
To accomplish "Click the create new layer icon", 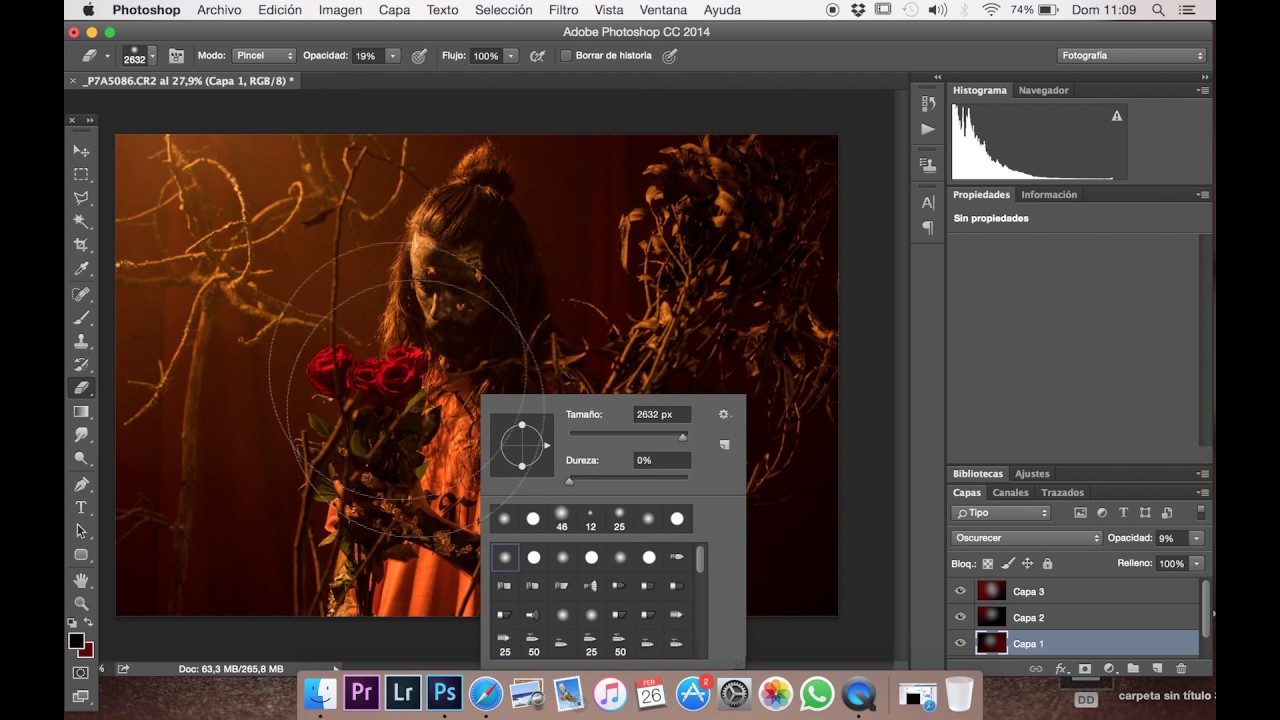I will coord(1157,668).
